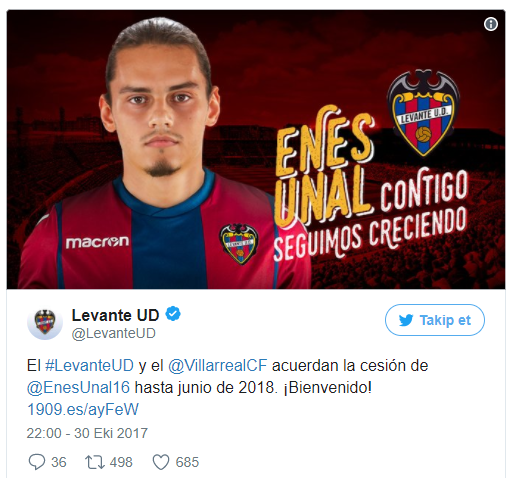
Task: Open the @VillarrealCF mention
Action: [217, 366]
